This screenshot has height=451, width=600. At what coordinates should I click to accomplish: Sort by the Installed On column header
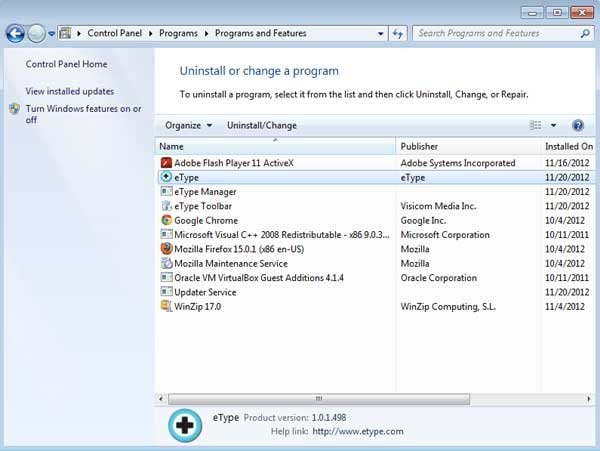569,146
